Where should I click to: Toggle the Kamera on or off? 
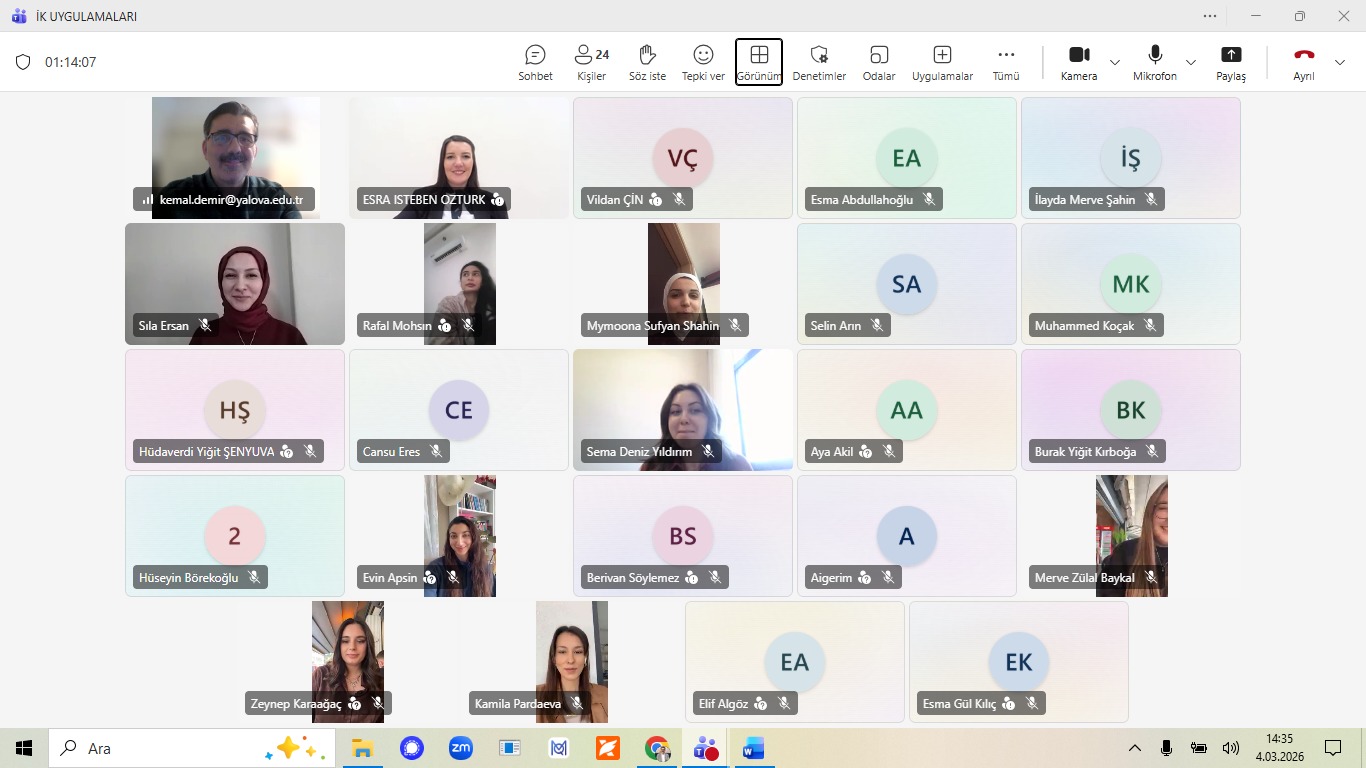[1079, 62]
